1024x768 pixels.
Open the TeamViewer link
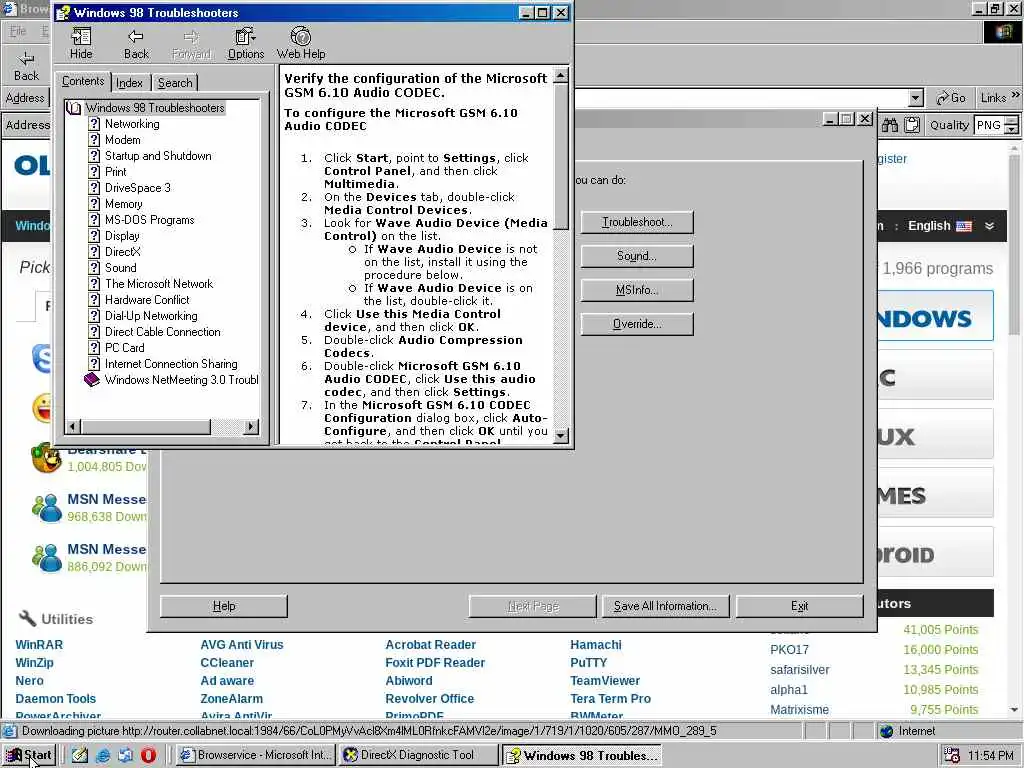point(605,680)
